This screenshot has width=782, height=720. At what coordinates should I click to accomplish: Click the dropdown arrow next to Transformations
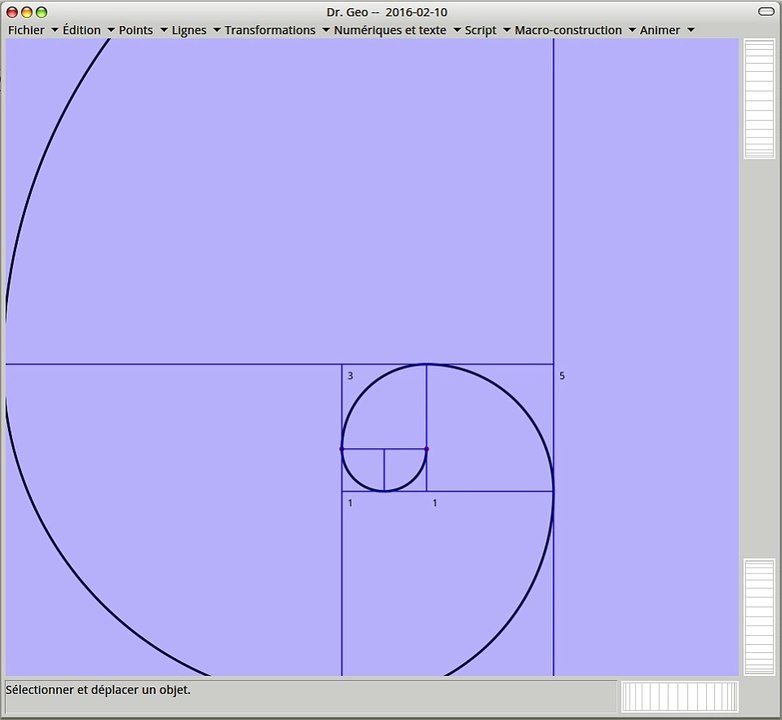(x=326, y=30)
